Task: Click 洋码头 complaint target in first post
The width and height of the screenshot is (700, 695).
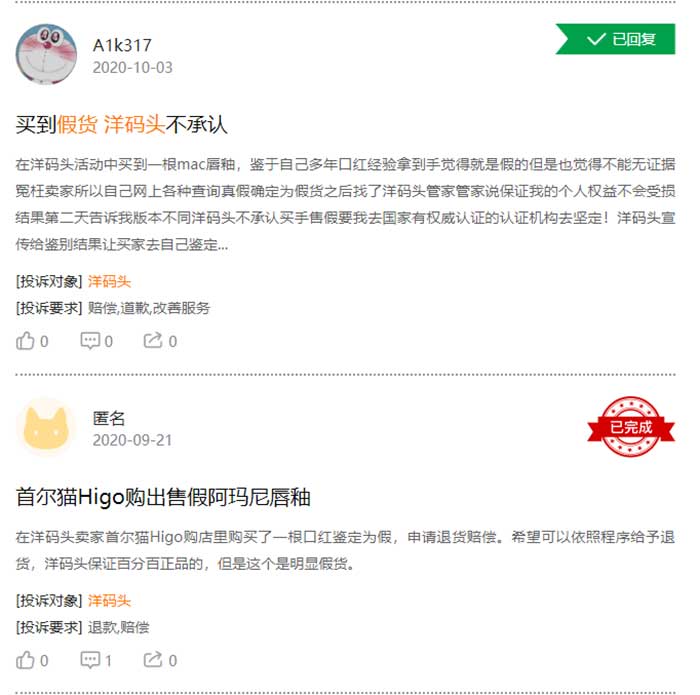Action: (109, 282)
